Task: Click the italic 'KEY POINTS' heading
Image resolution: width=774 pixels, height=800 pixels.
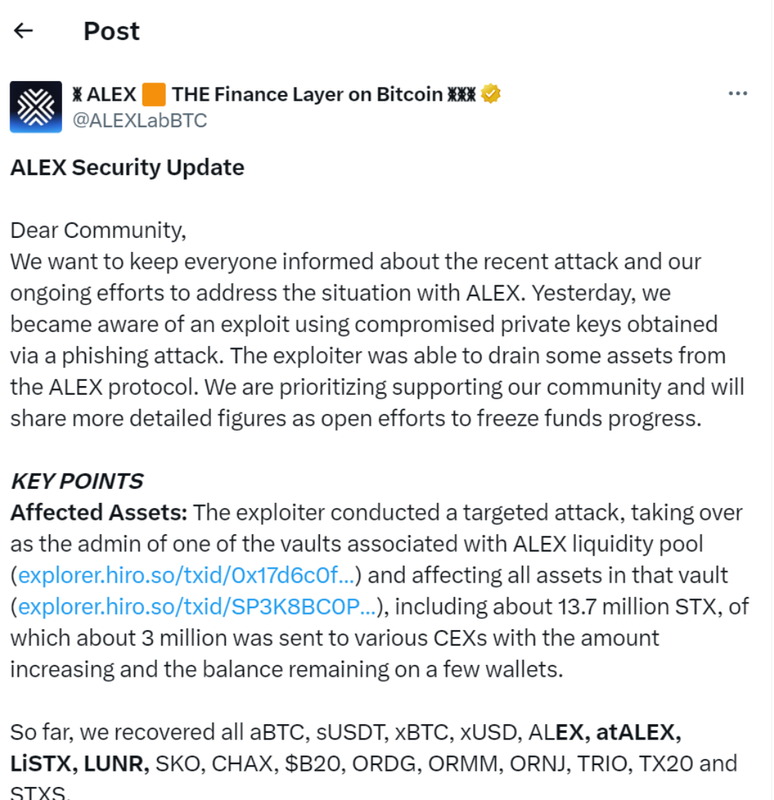Action: point(77,481)
